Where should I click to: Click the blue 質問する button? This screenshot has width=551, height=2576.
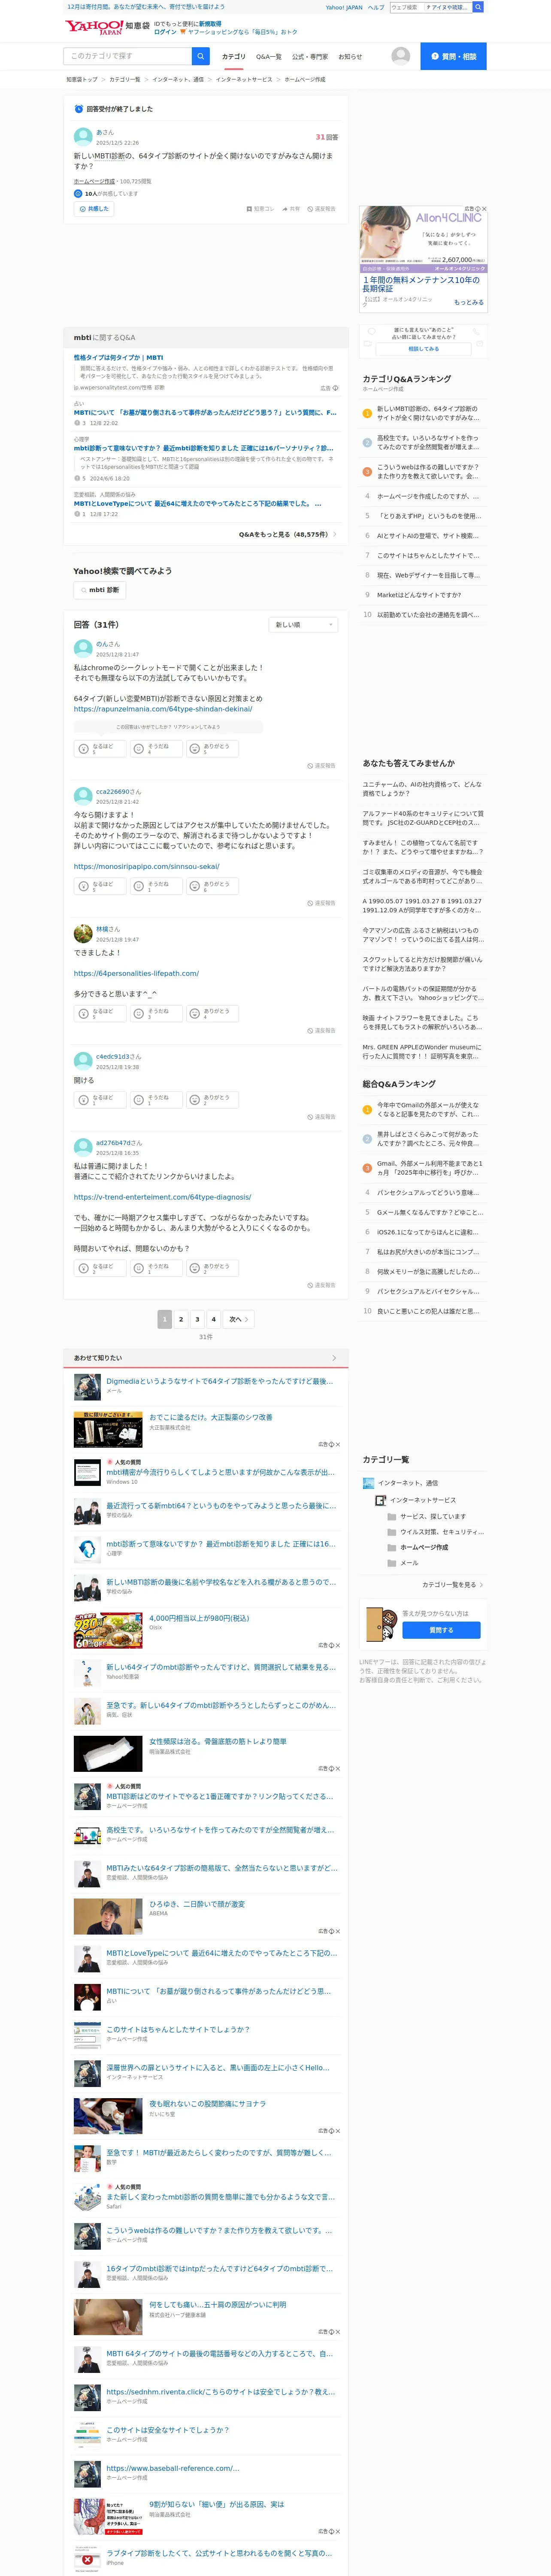point(441,1631)
